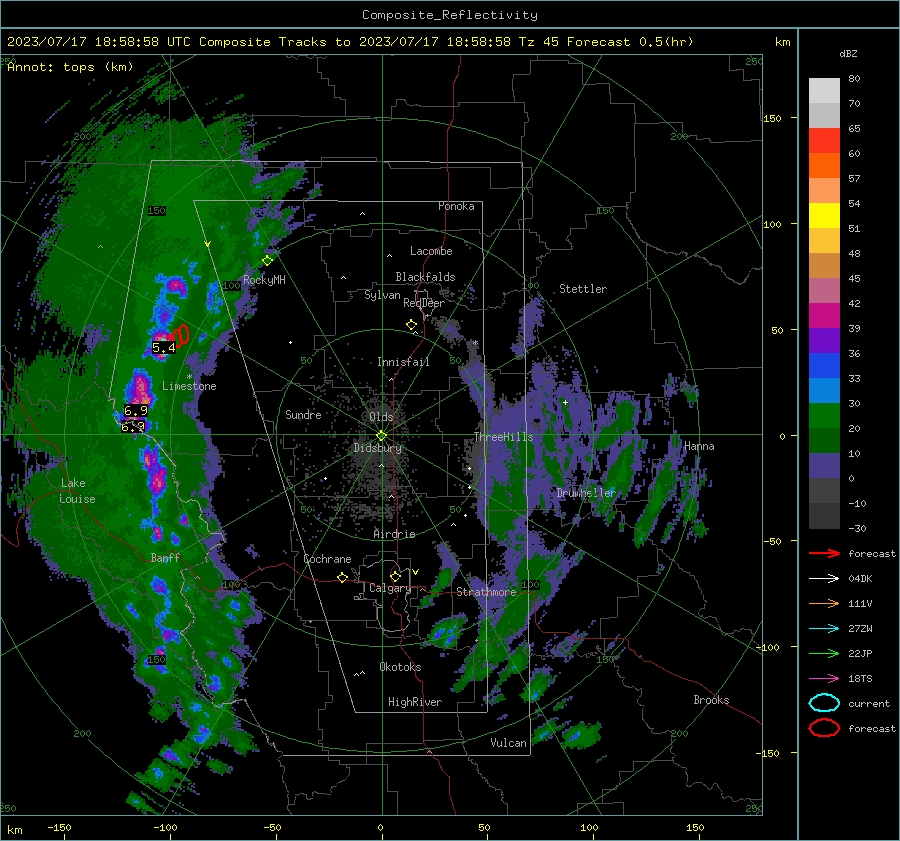Click the green 22JP arrow in the legend
This screenshot has width=900, height=841.
pyautogui.click(x=824, y=653)
